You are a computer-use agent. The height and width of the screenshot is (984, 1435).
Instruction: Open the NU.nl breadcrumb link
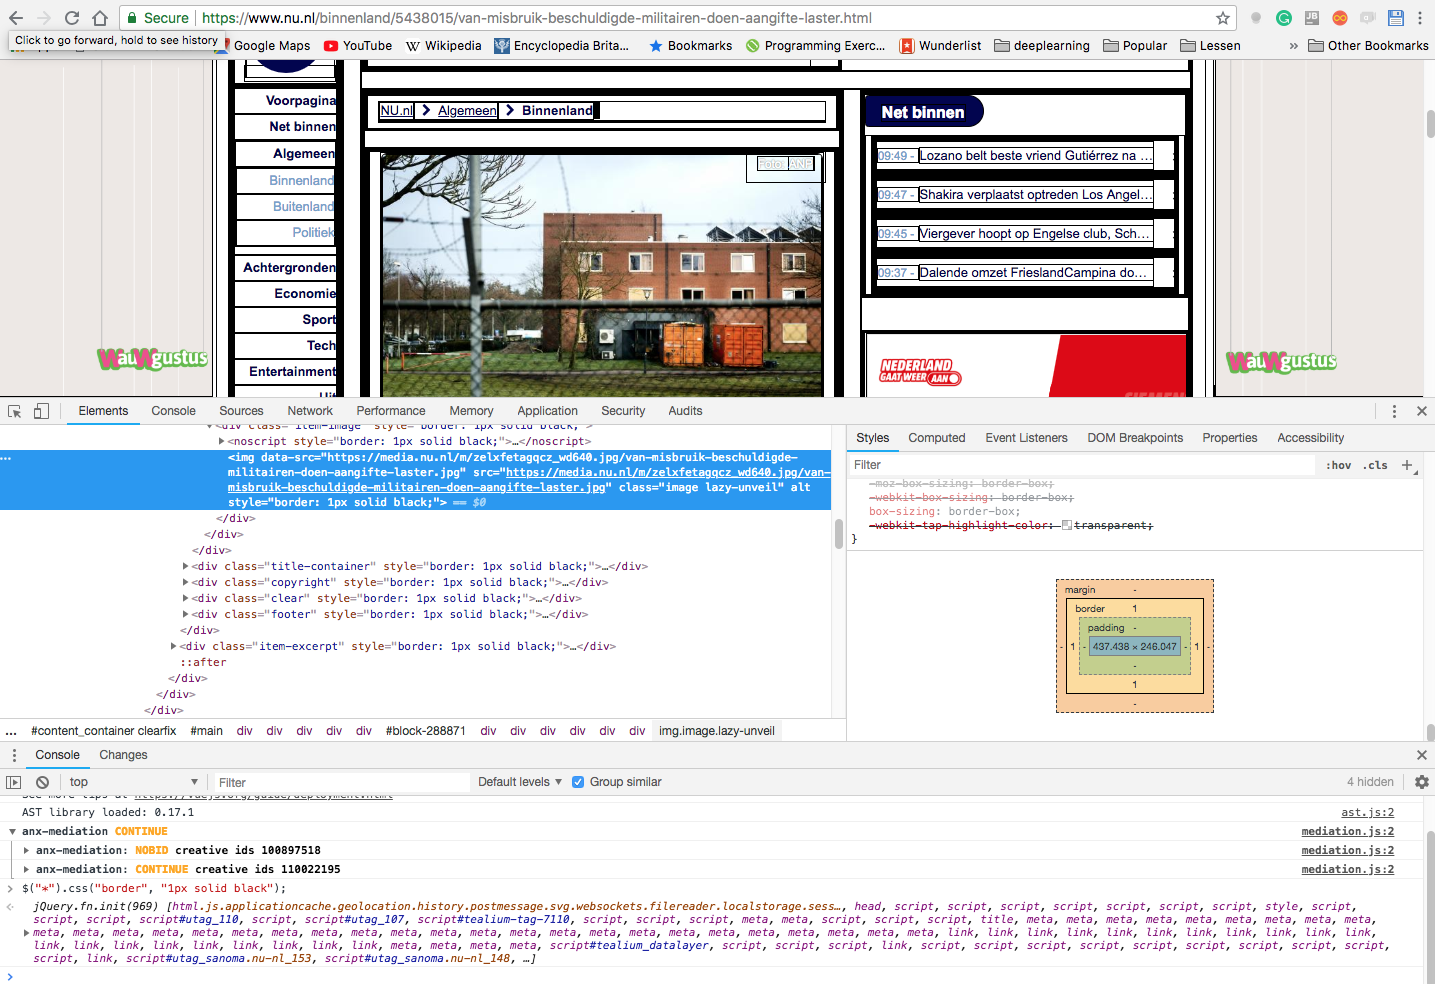[396, 111]
